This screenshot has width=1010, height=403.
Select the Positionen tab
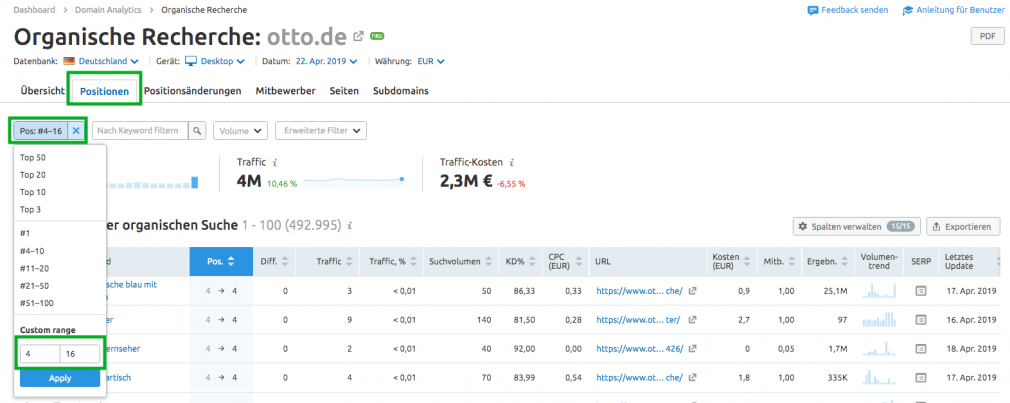tap(104, 91)
